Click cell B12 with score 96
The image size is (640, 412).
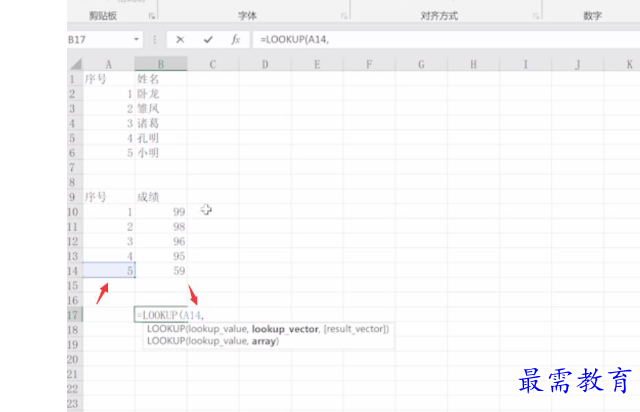(x=161, y=241)
